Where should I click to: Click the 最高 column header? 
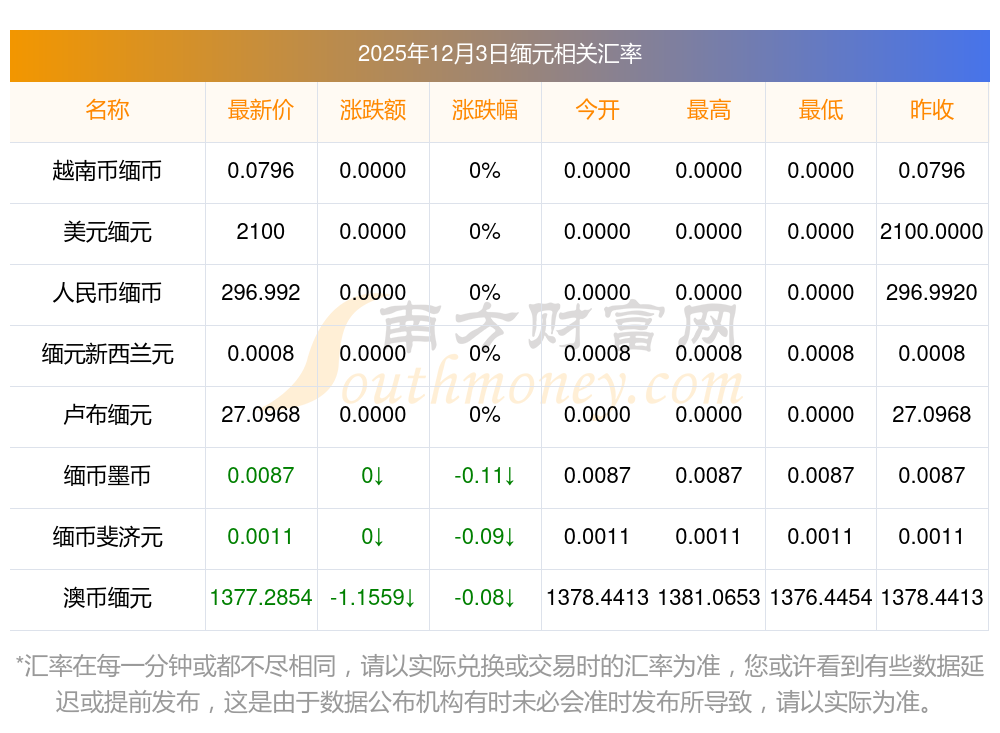coord(709,110)
